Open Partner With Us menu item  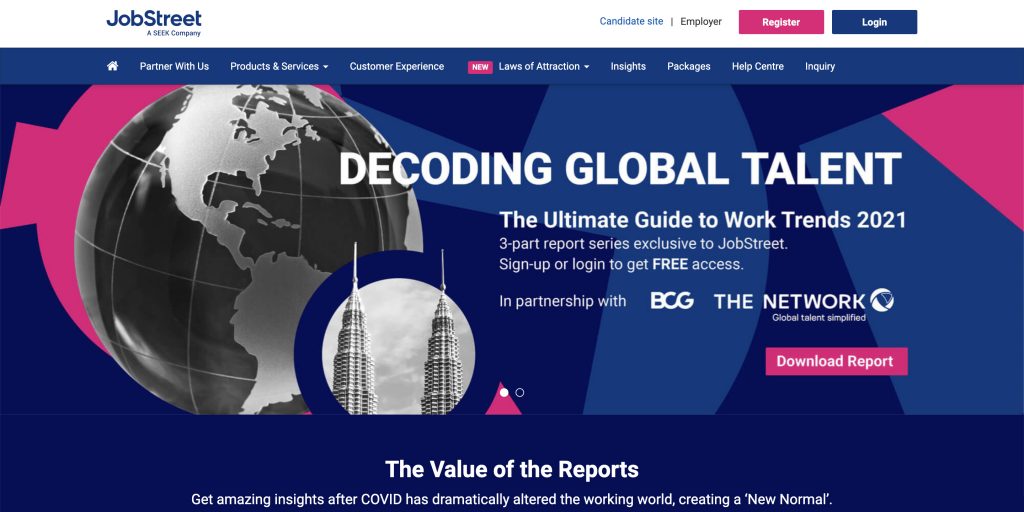click(x=174, y=66)
